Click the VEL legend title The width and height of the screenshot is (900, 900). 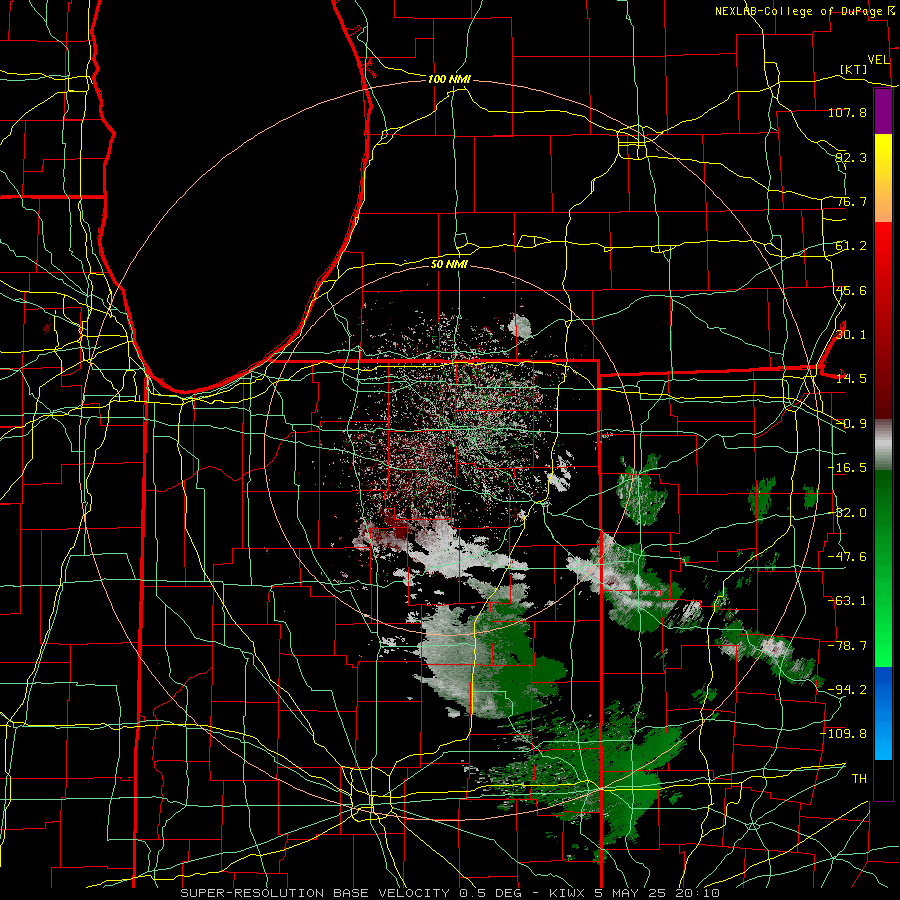(x=878, y=60)
